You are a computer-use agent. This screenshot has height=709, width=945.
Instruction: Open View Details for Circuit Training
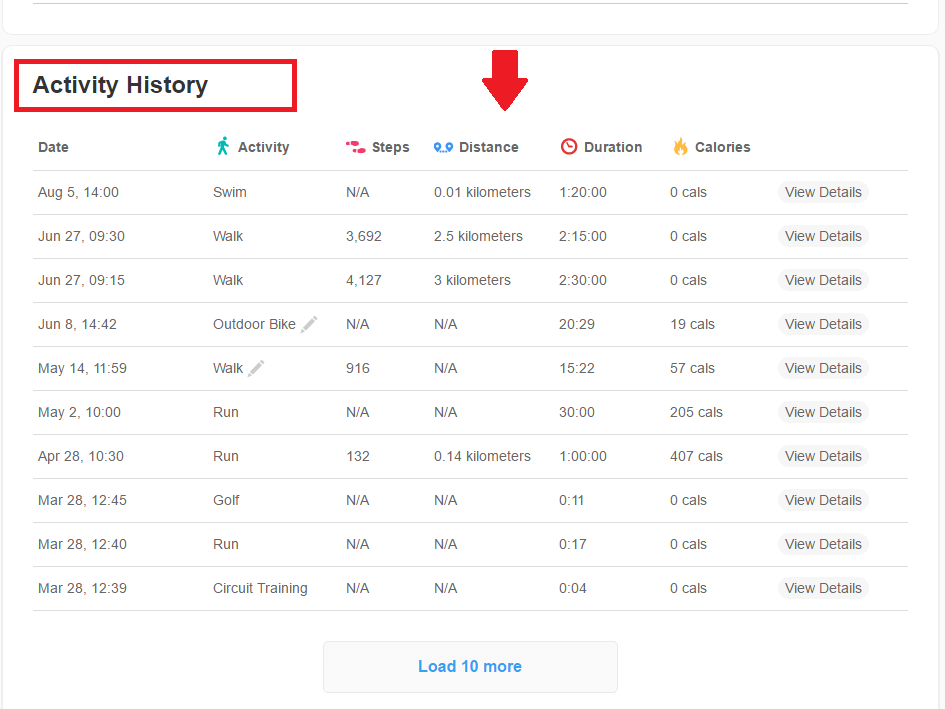click(x=823, y=588)
